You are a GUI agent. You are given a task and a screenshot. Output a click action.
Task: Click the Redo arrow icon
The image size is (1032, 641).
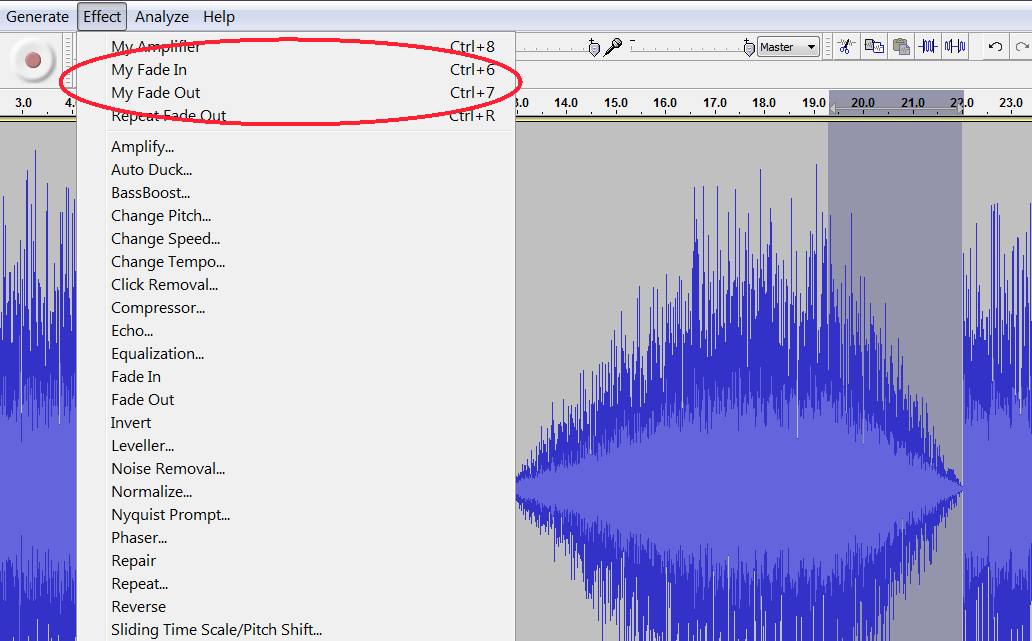coord(1021,47)
